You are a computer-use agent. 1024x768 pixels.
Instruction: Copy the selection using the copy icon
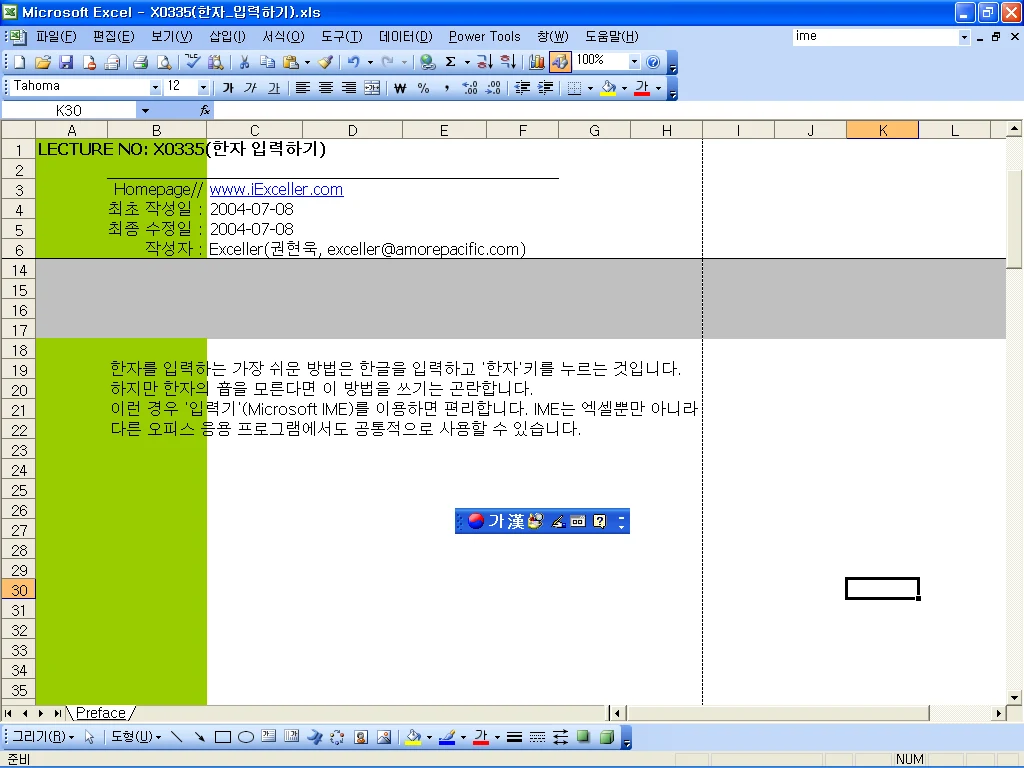[267, 62]
